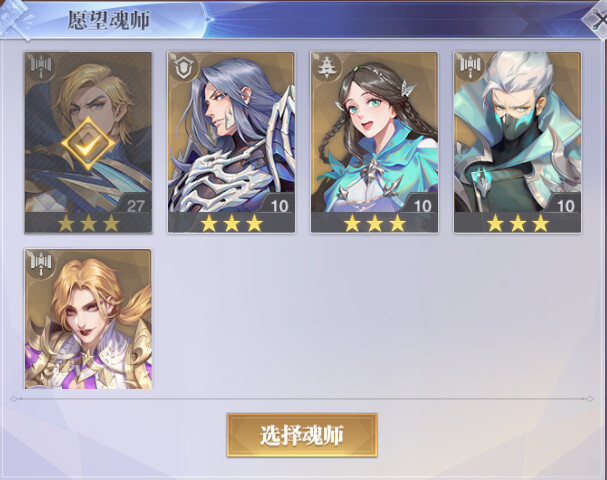The width and height of the screenshot is (607, 480).
Task: Click the attack class icon on blond male card
Action: pyautogui.click(x=41, y=67)
